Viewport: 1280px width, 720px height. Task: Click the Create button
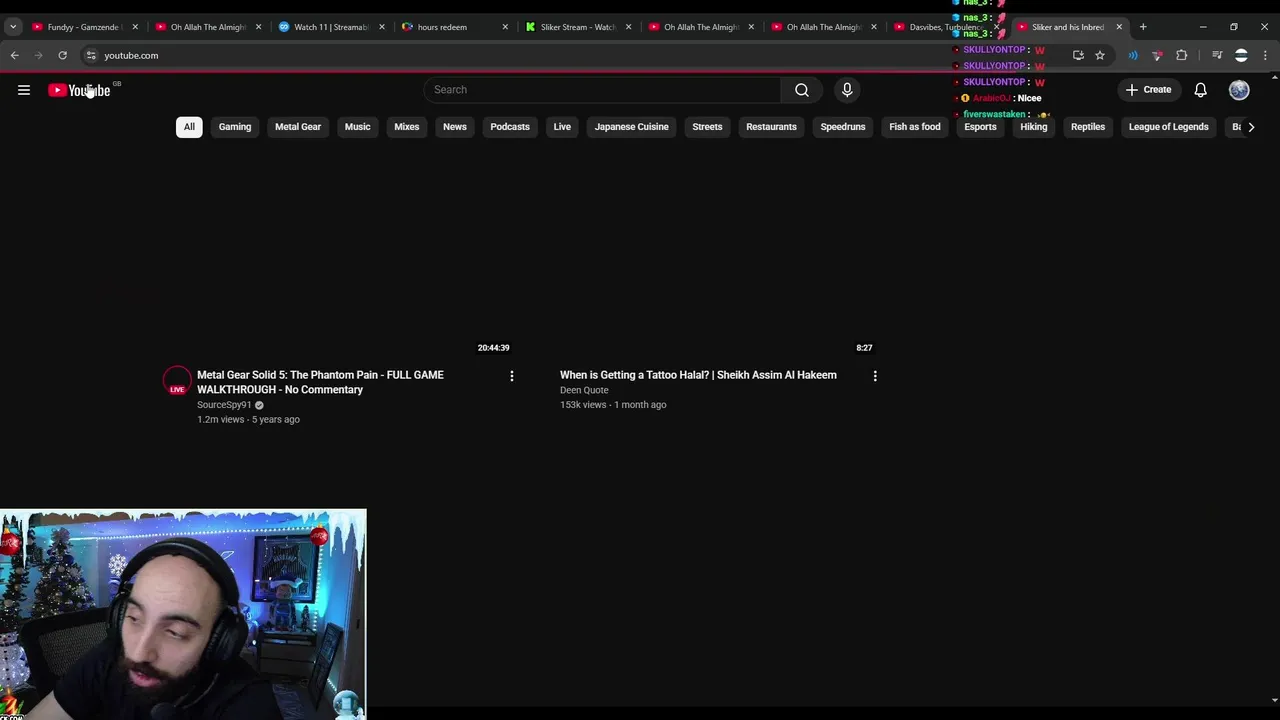click(x=1148, y=90)
